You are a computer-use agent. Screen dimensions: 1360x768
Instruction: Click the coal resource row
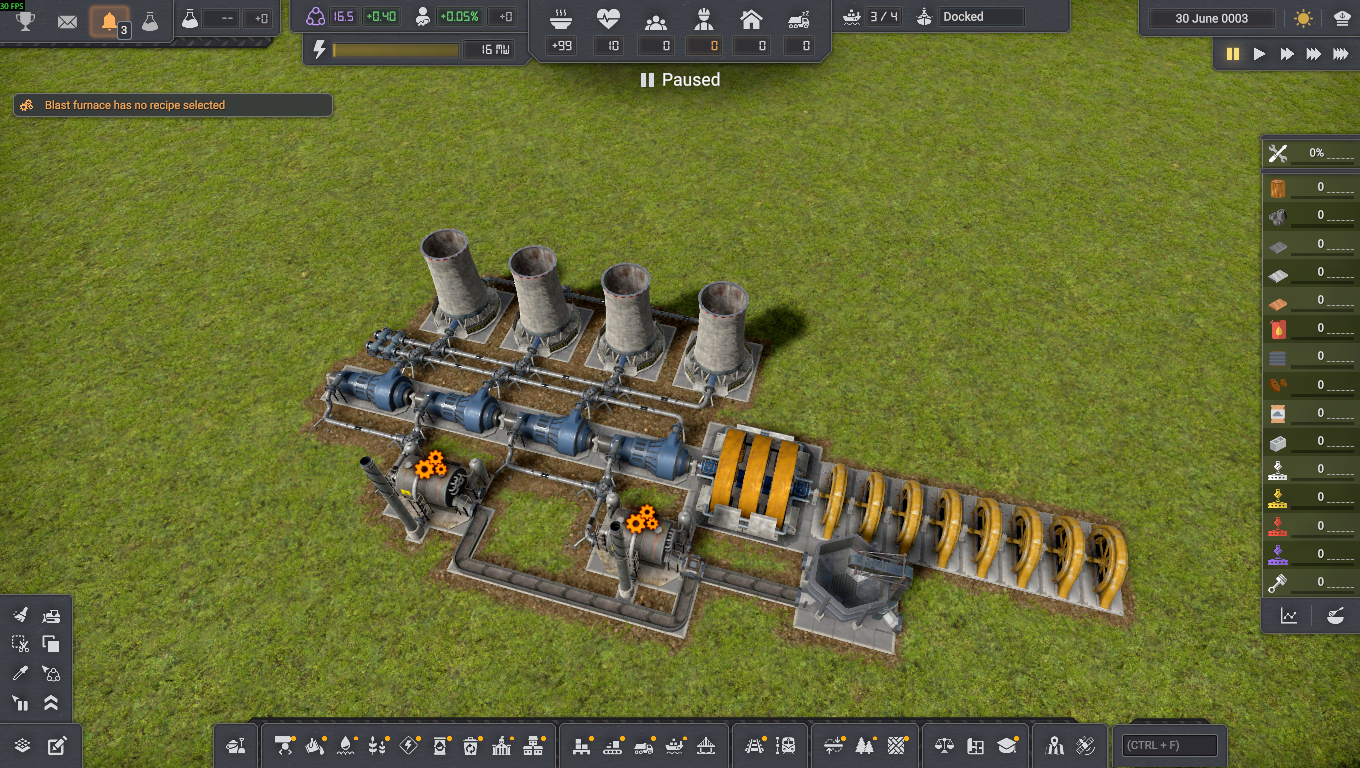pos(1311,215)
